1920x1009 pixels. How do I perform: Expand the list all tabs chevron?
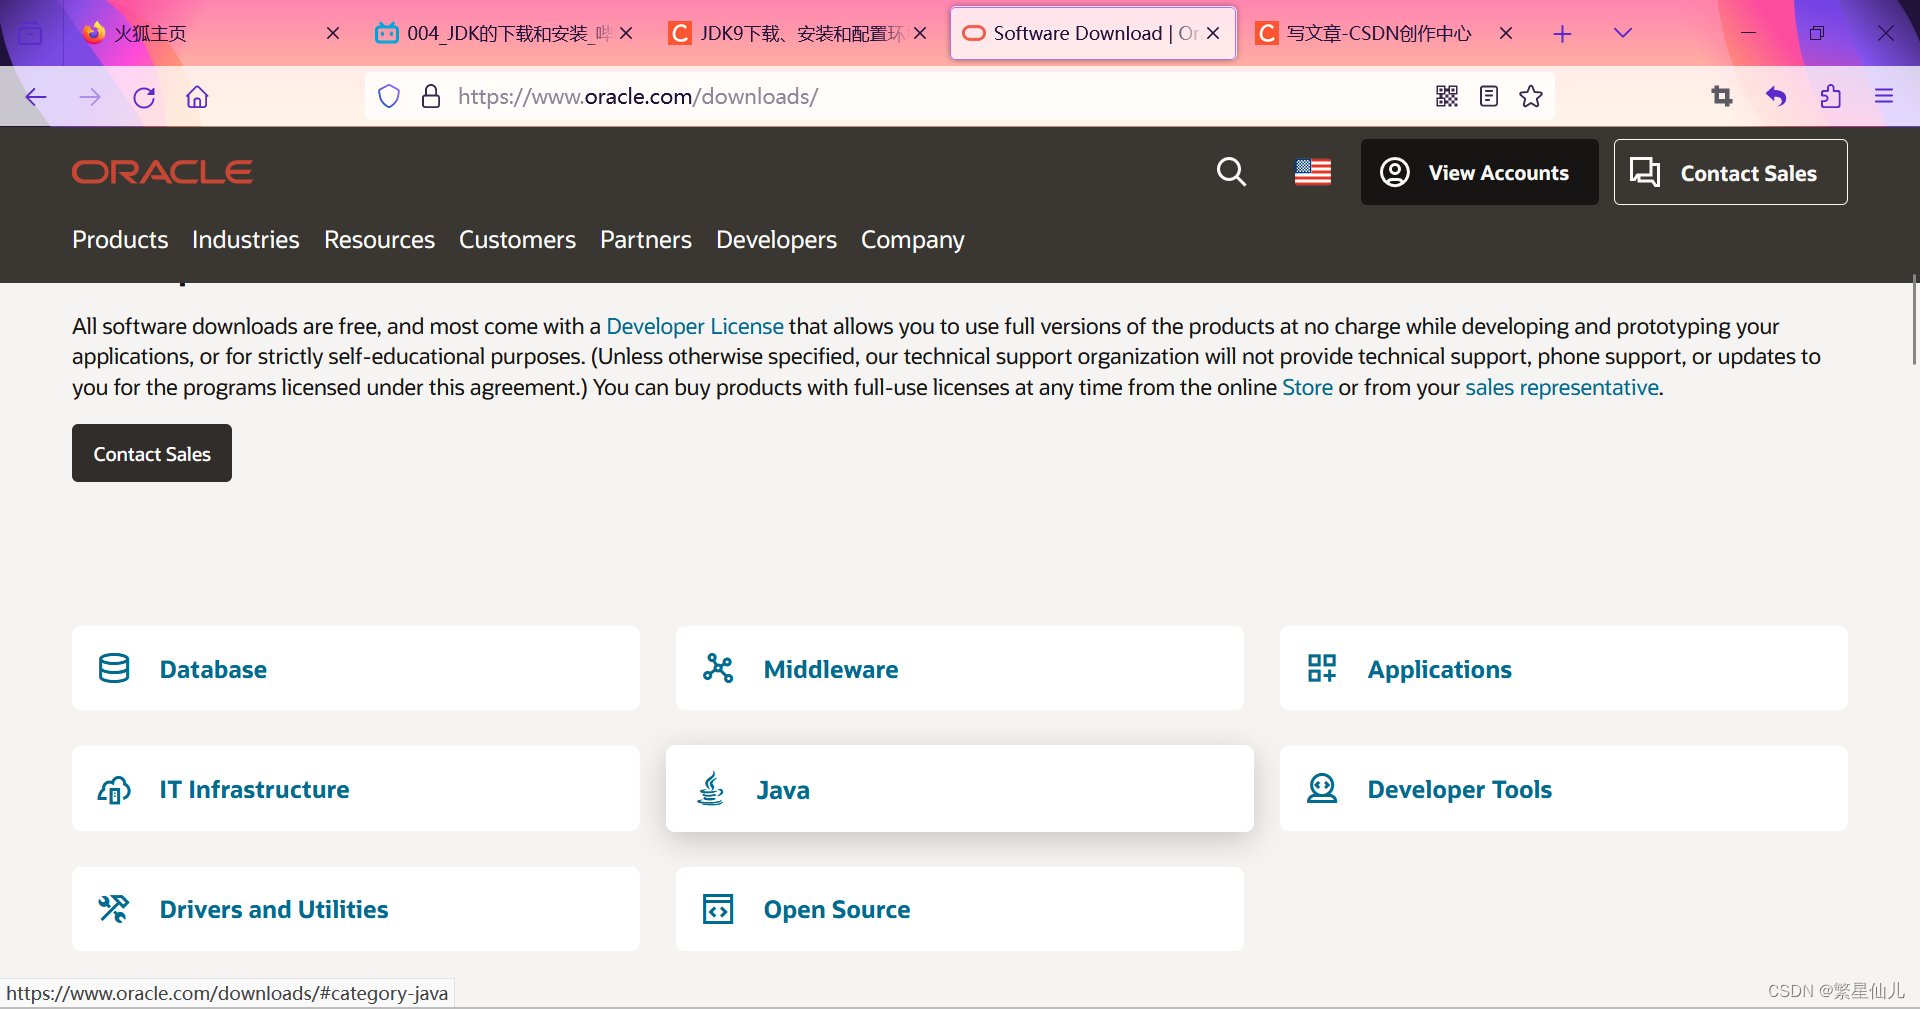pyautogui.click(x=1623, y=33)
